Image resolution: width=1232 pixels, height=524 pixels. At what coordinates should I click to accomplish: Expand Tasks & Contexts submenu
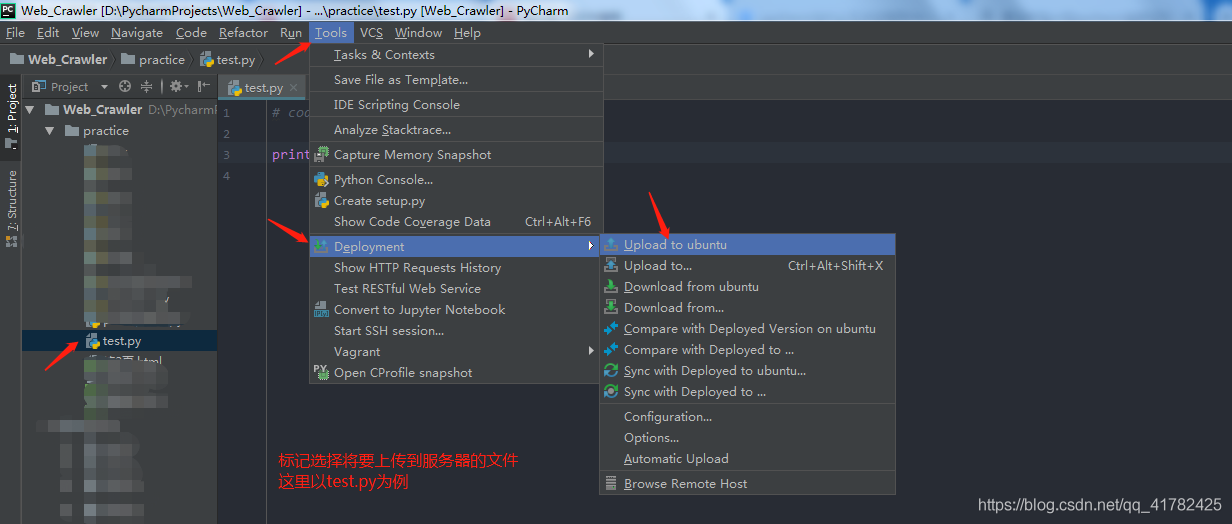click(x=457, y=55)
